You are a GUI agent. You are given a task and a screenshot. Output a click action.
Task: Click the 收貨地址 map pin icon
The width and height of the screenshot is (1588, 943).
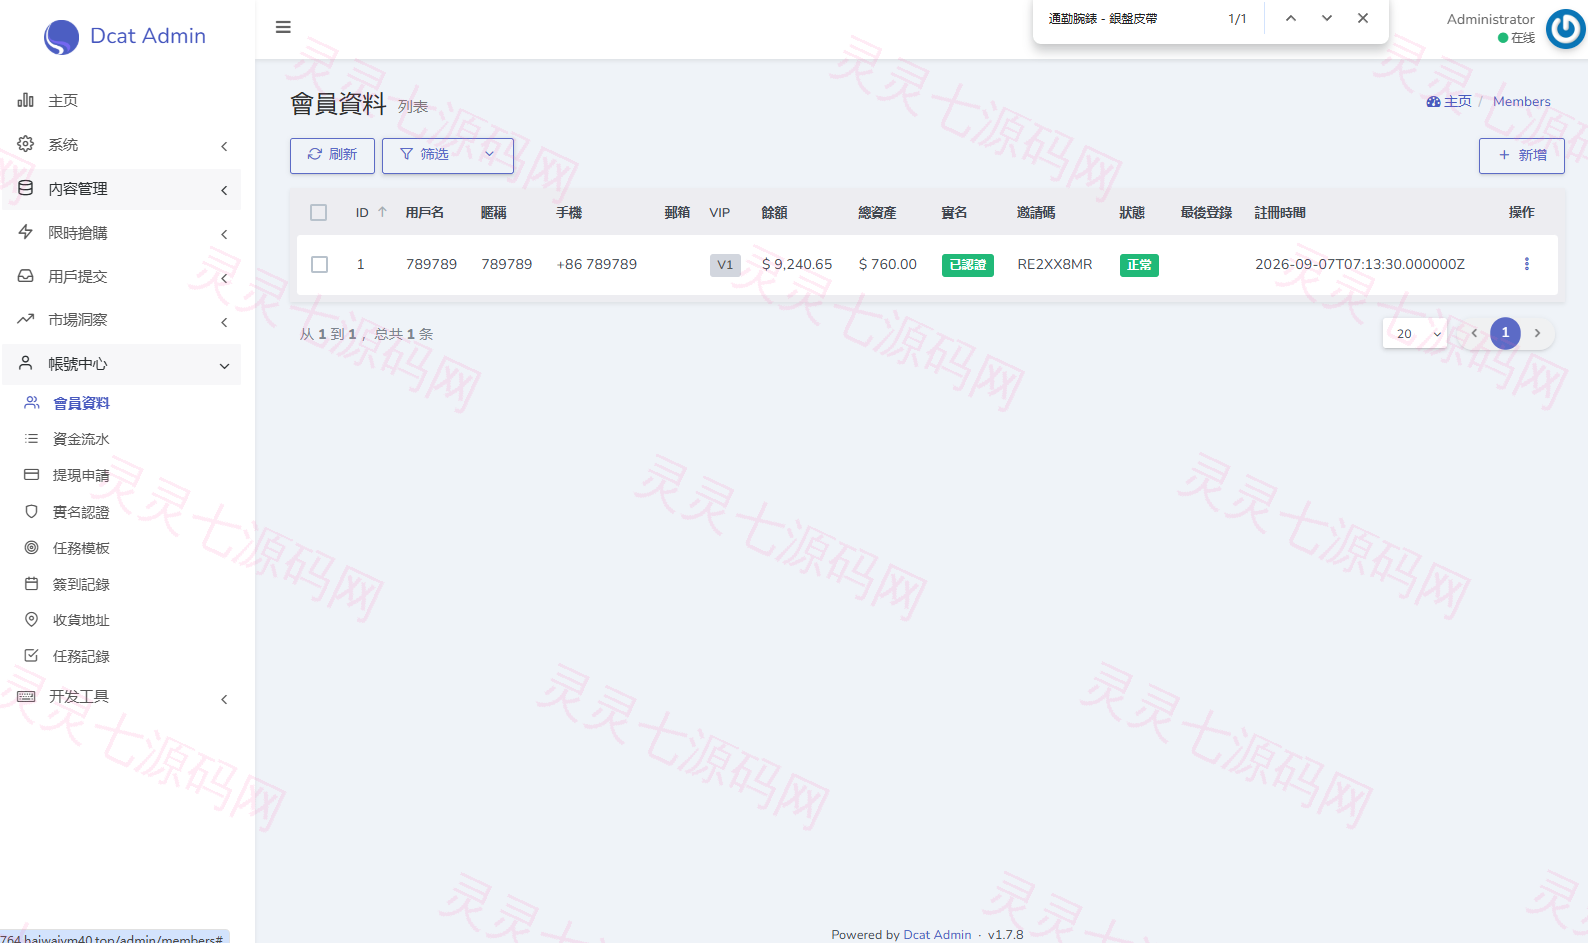pos(32,619)
